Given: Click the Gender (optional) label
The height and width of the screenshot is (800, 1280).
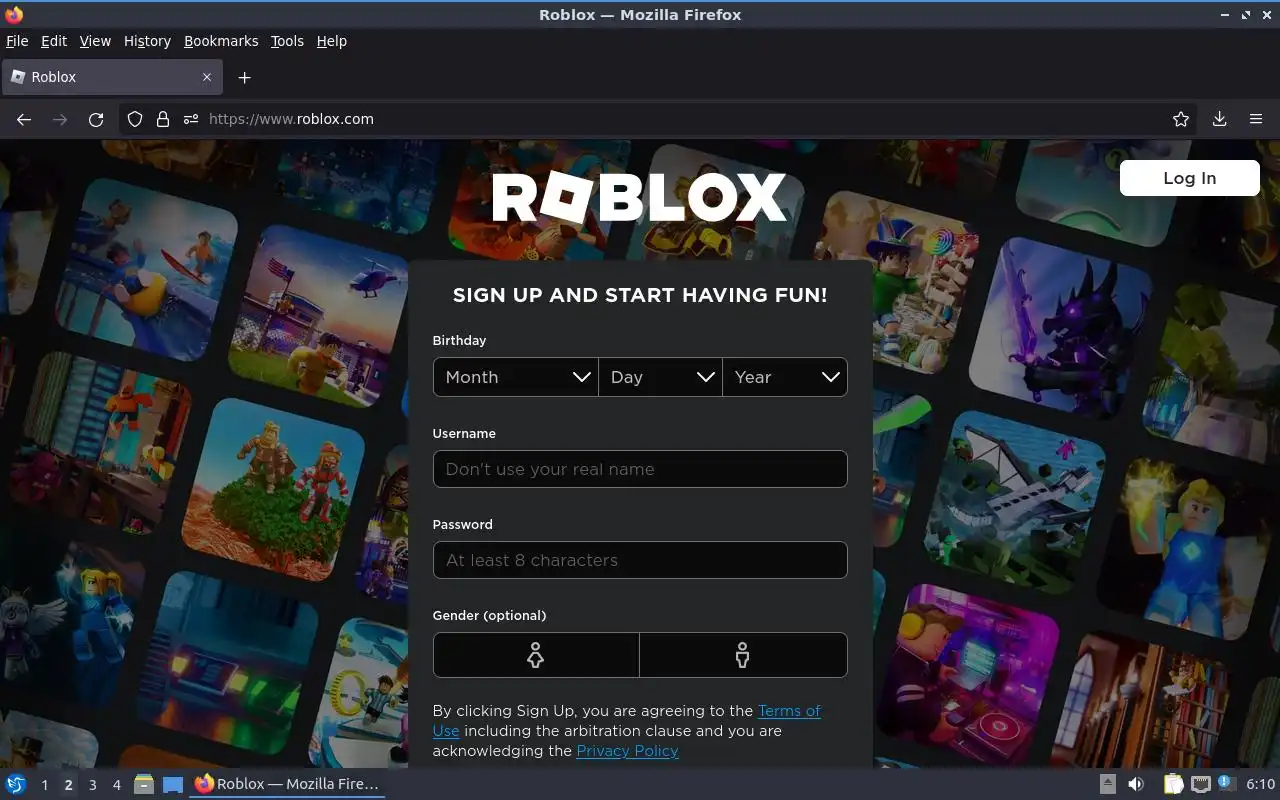Looking at the screenshot, I should point(489,615).
